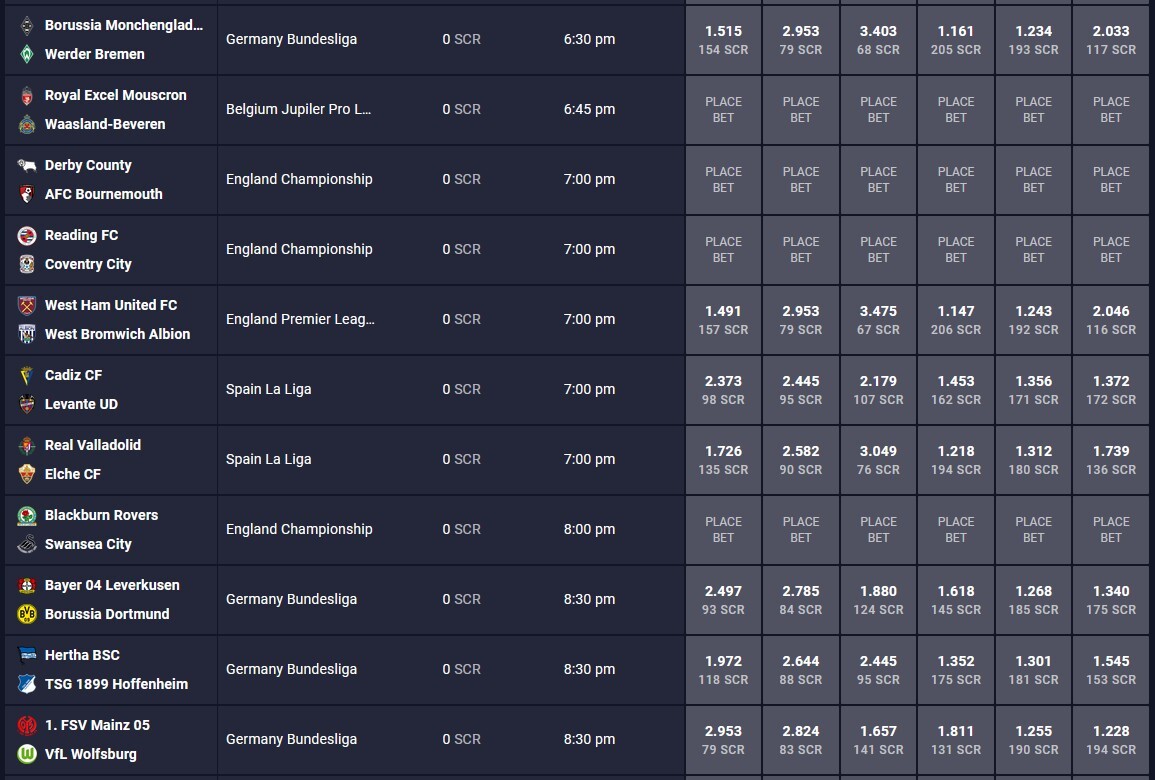Choose the 2.373 odds for Cadiz CF

click(723, 390)
